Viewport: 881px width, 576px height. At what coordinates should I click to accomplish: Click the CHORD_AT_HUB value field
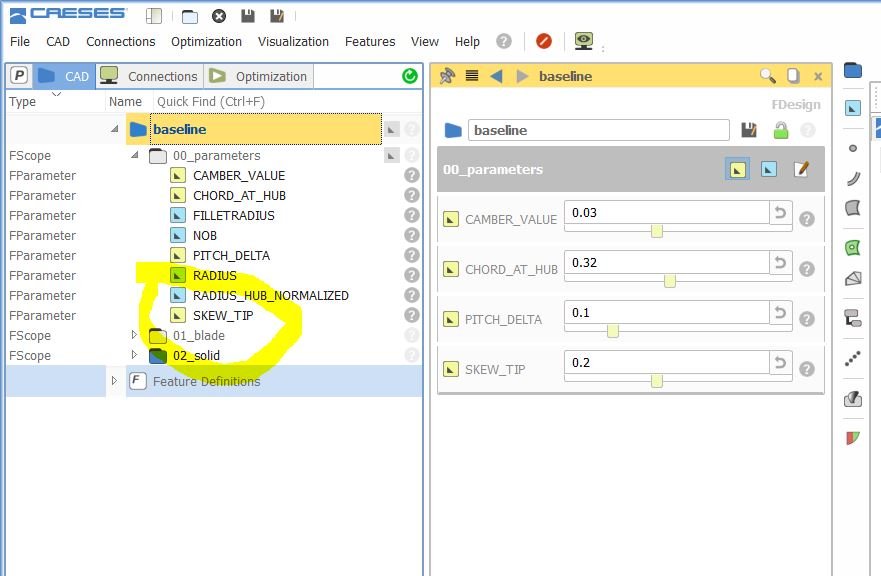point(665,262)
